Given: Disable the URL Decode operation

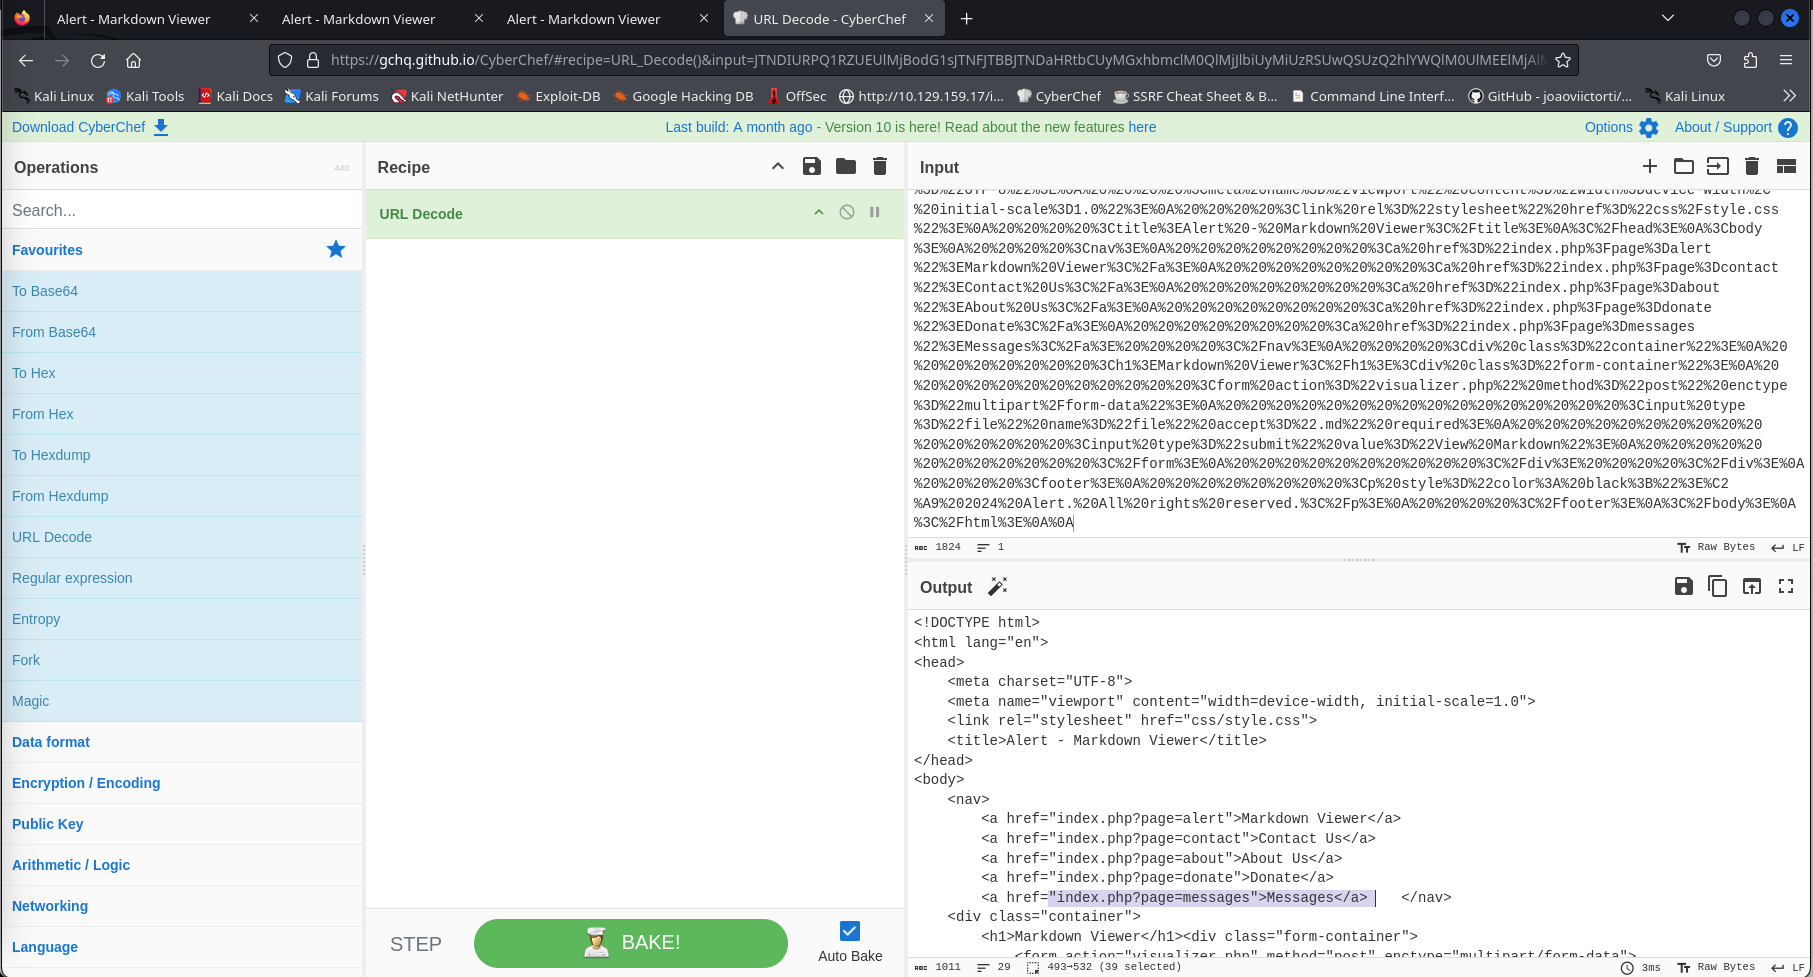Looking at the screenshot, I should 847,212.
